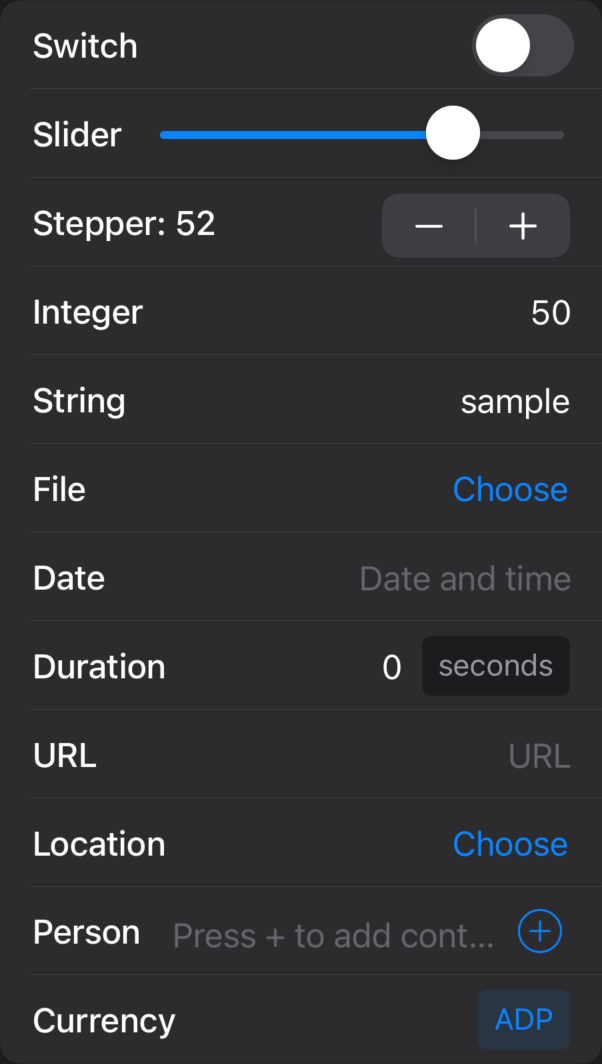Open the ADP currency picker
Image resolution: width=602 pixels, height=1064 pixels.
[523, 1019]
